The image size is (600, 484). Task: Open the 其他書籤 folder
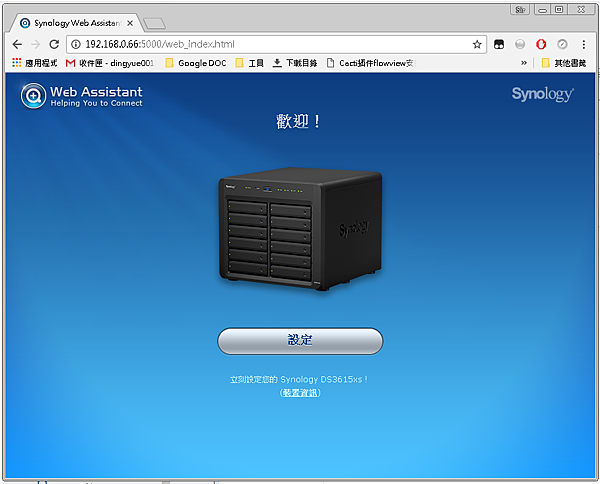click(564, 63)
